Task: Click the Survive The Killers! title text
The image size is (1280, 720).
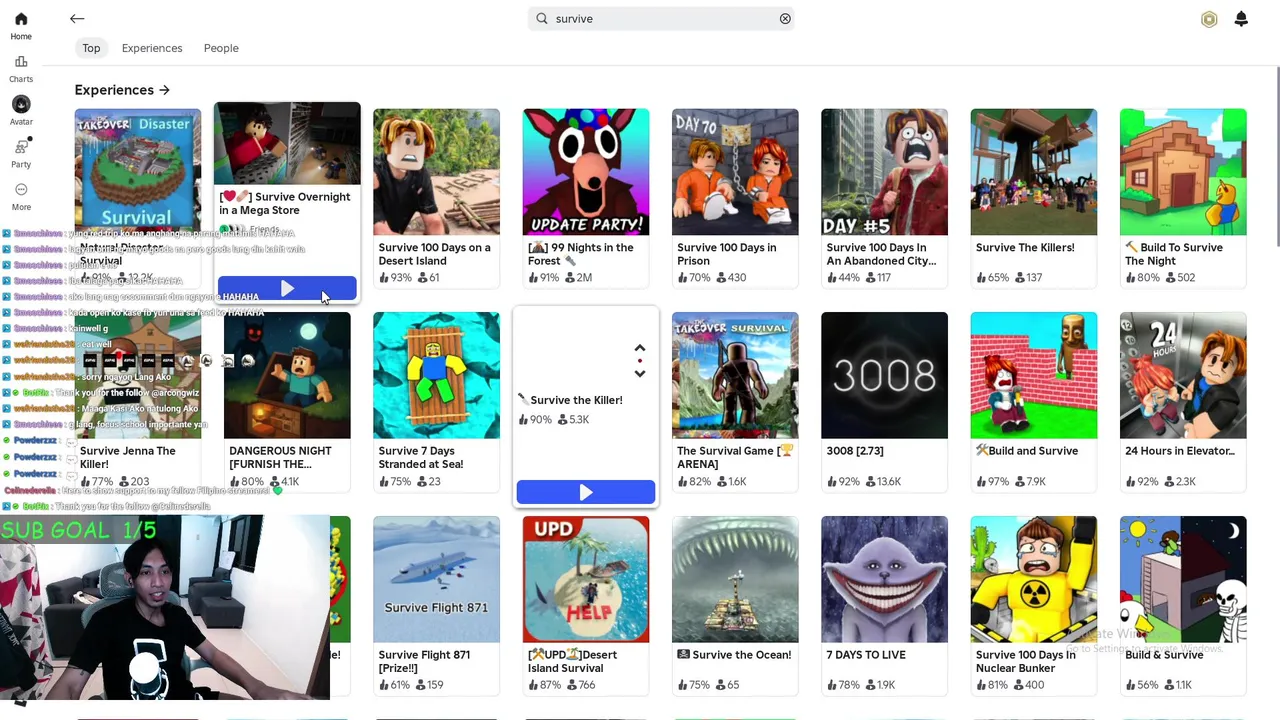Action: pos(1025,248)
